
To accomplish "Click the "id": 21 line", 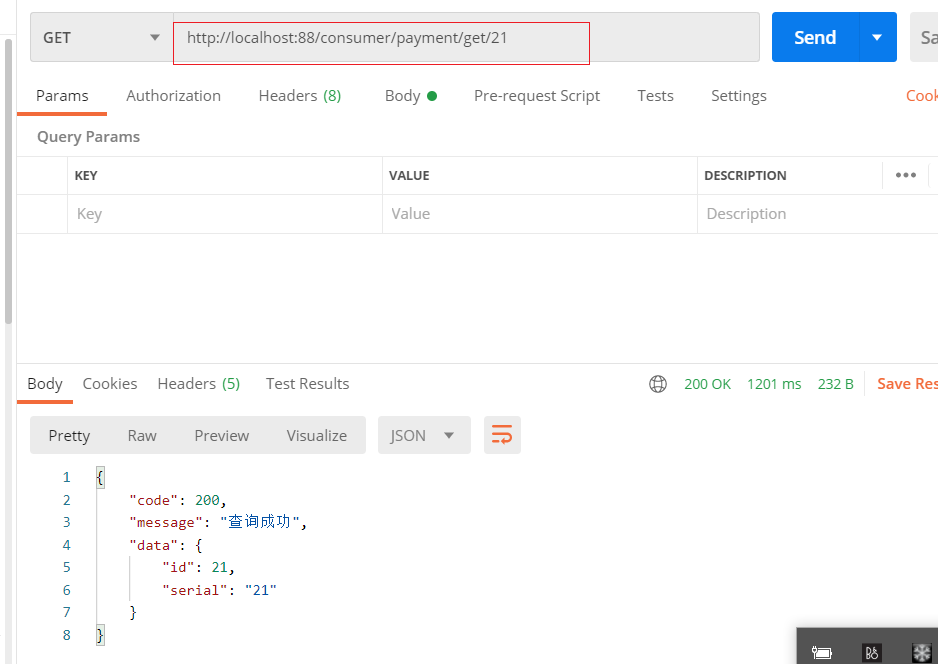I will 198,567.
